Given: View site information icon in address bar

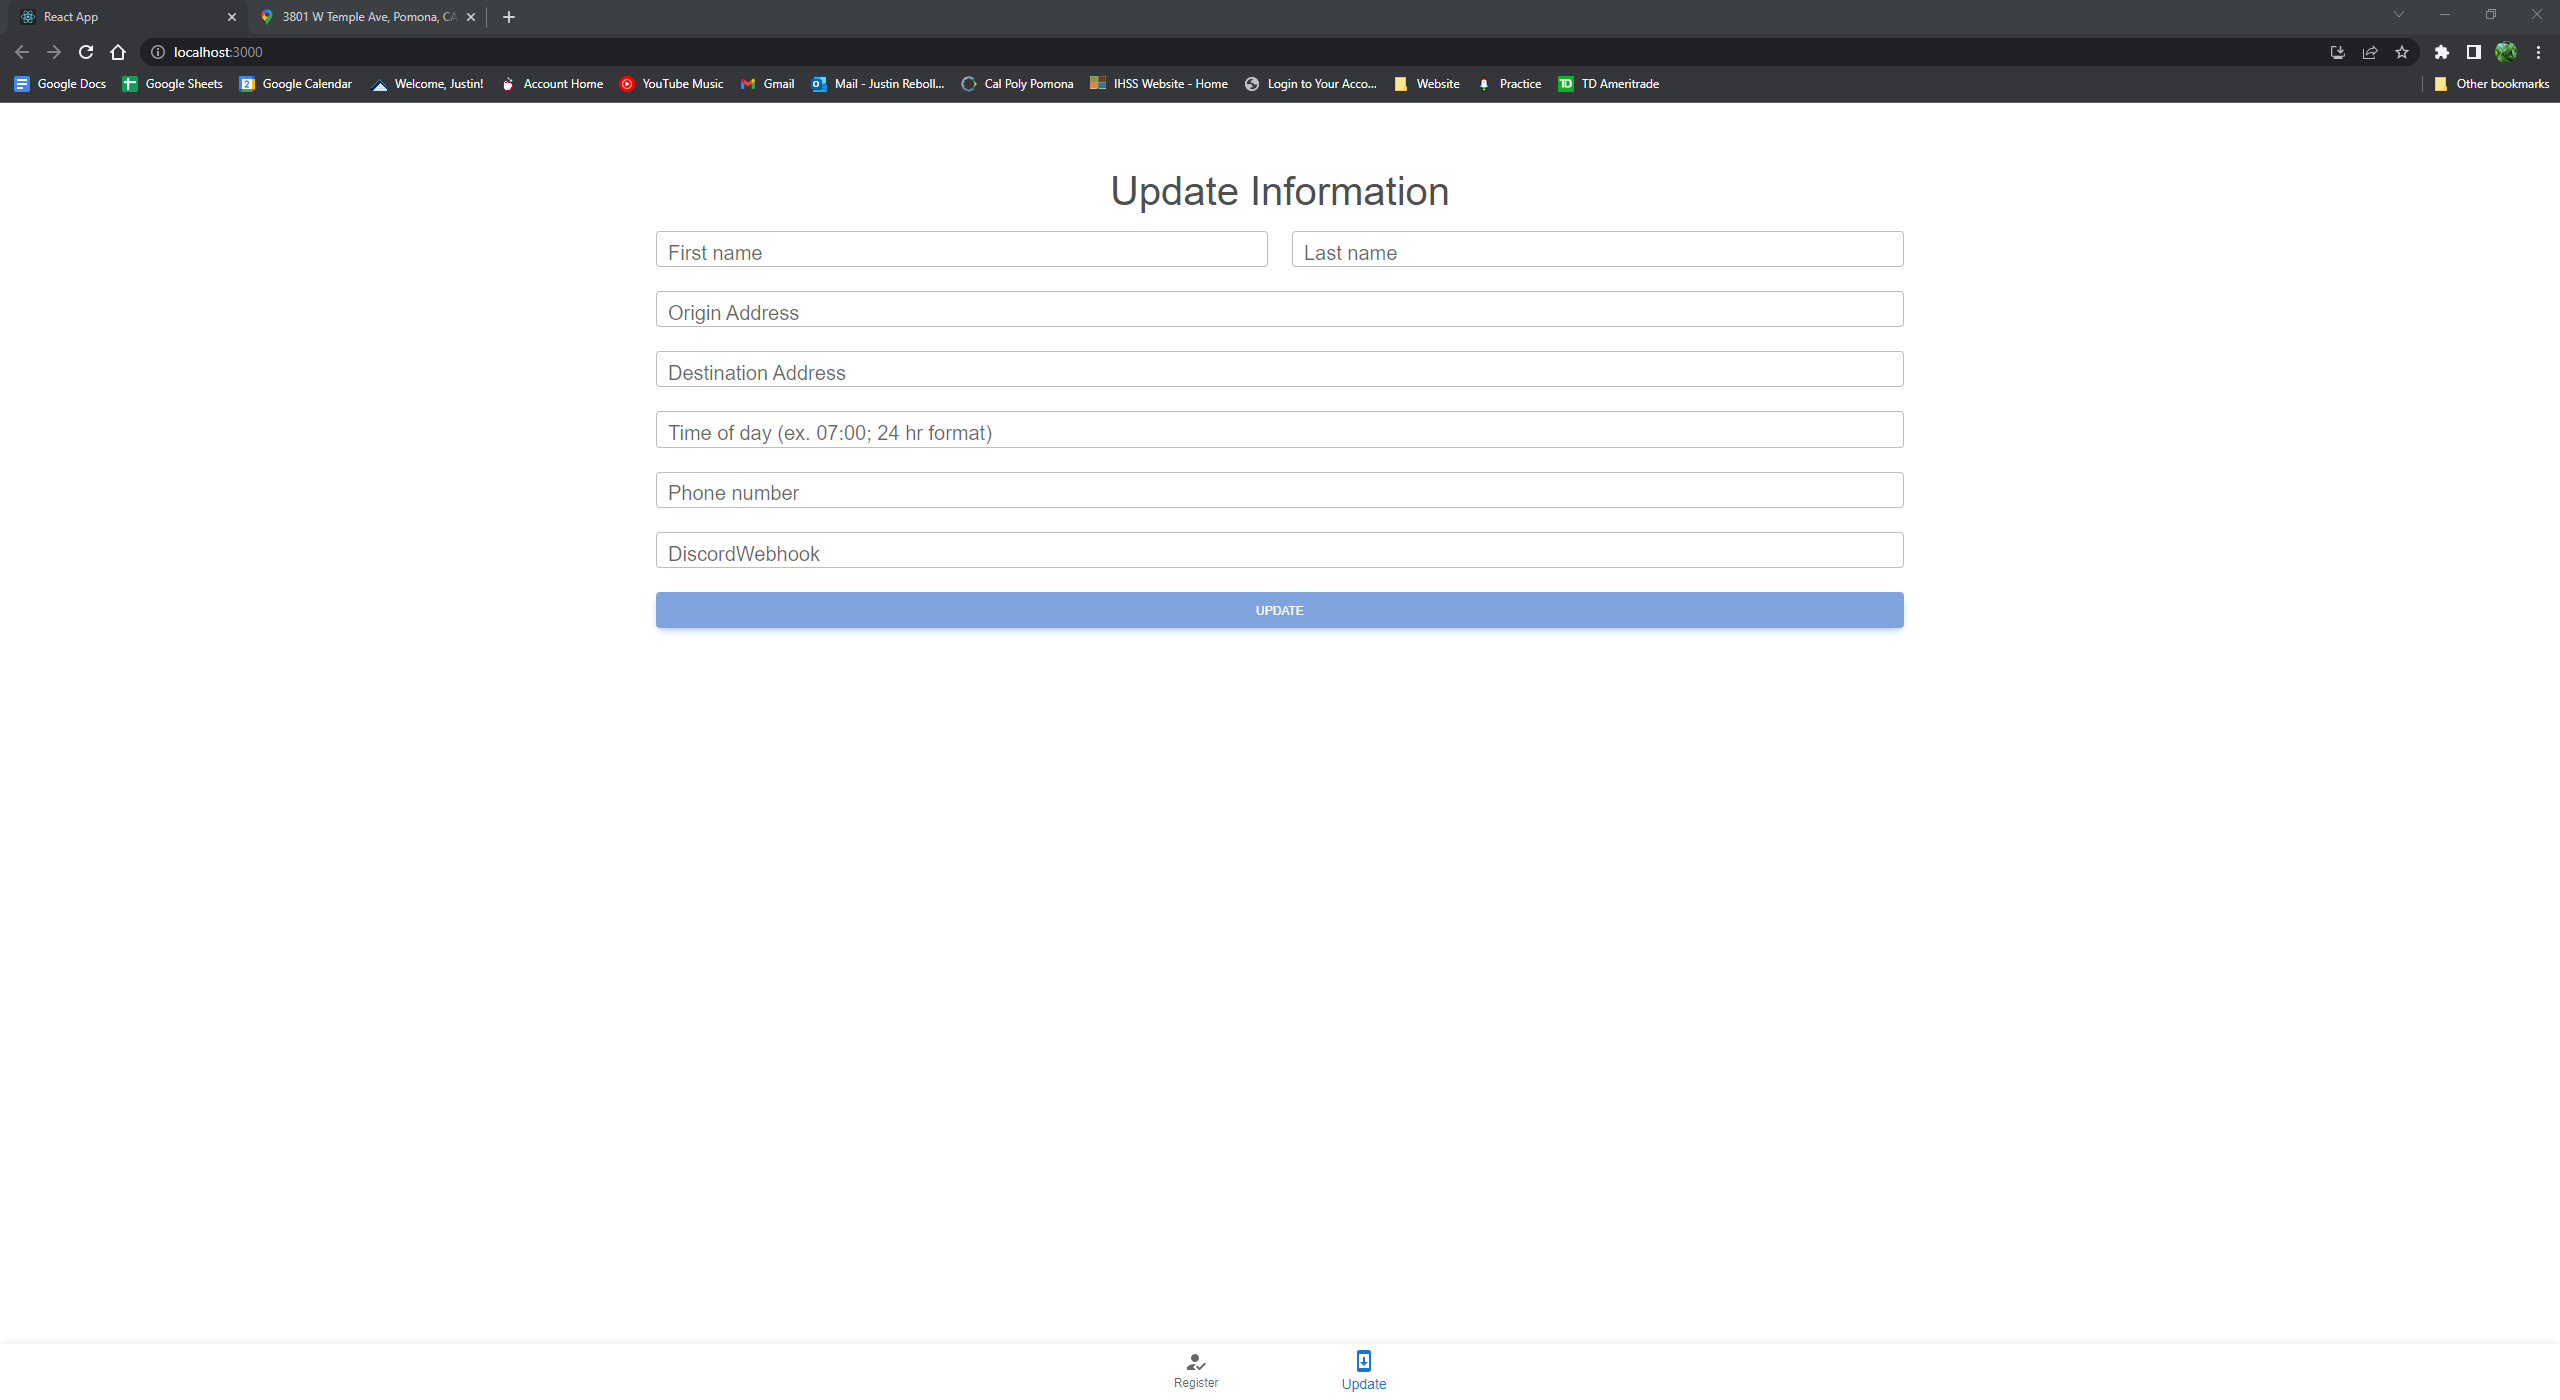Looking at the screenshot, I should [158, 52].
